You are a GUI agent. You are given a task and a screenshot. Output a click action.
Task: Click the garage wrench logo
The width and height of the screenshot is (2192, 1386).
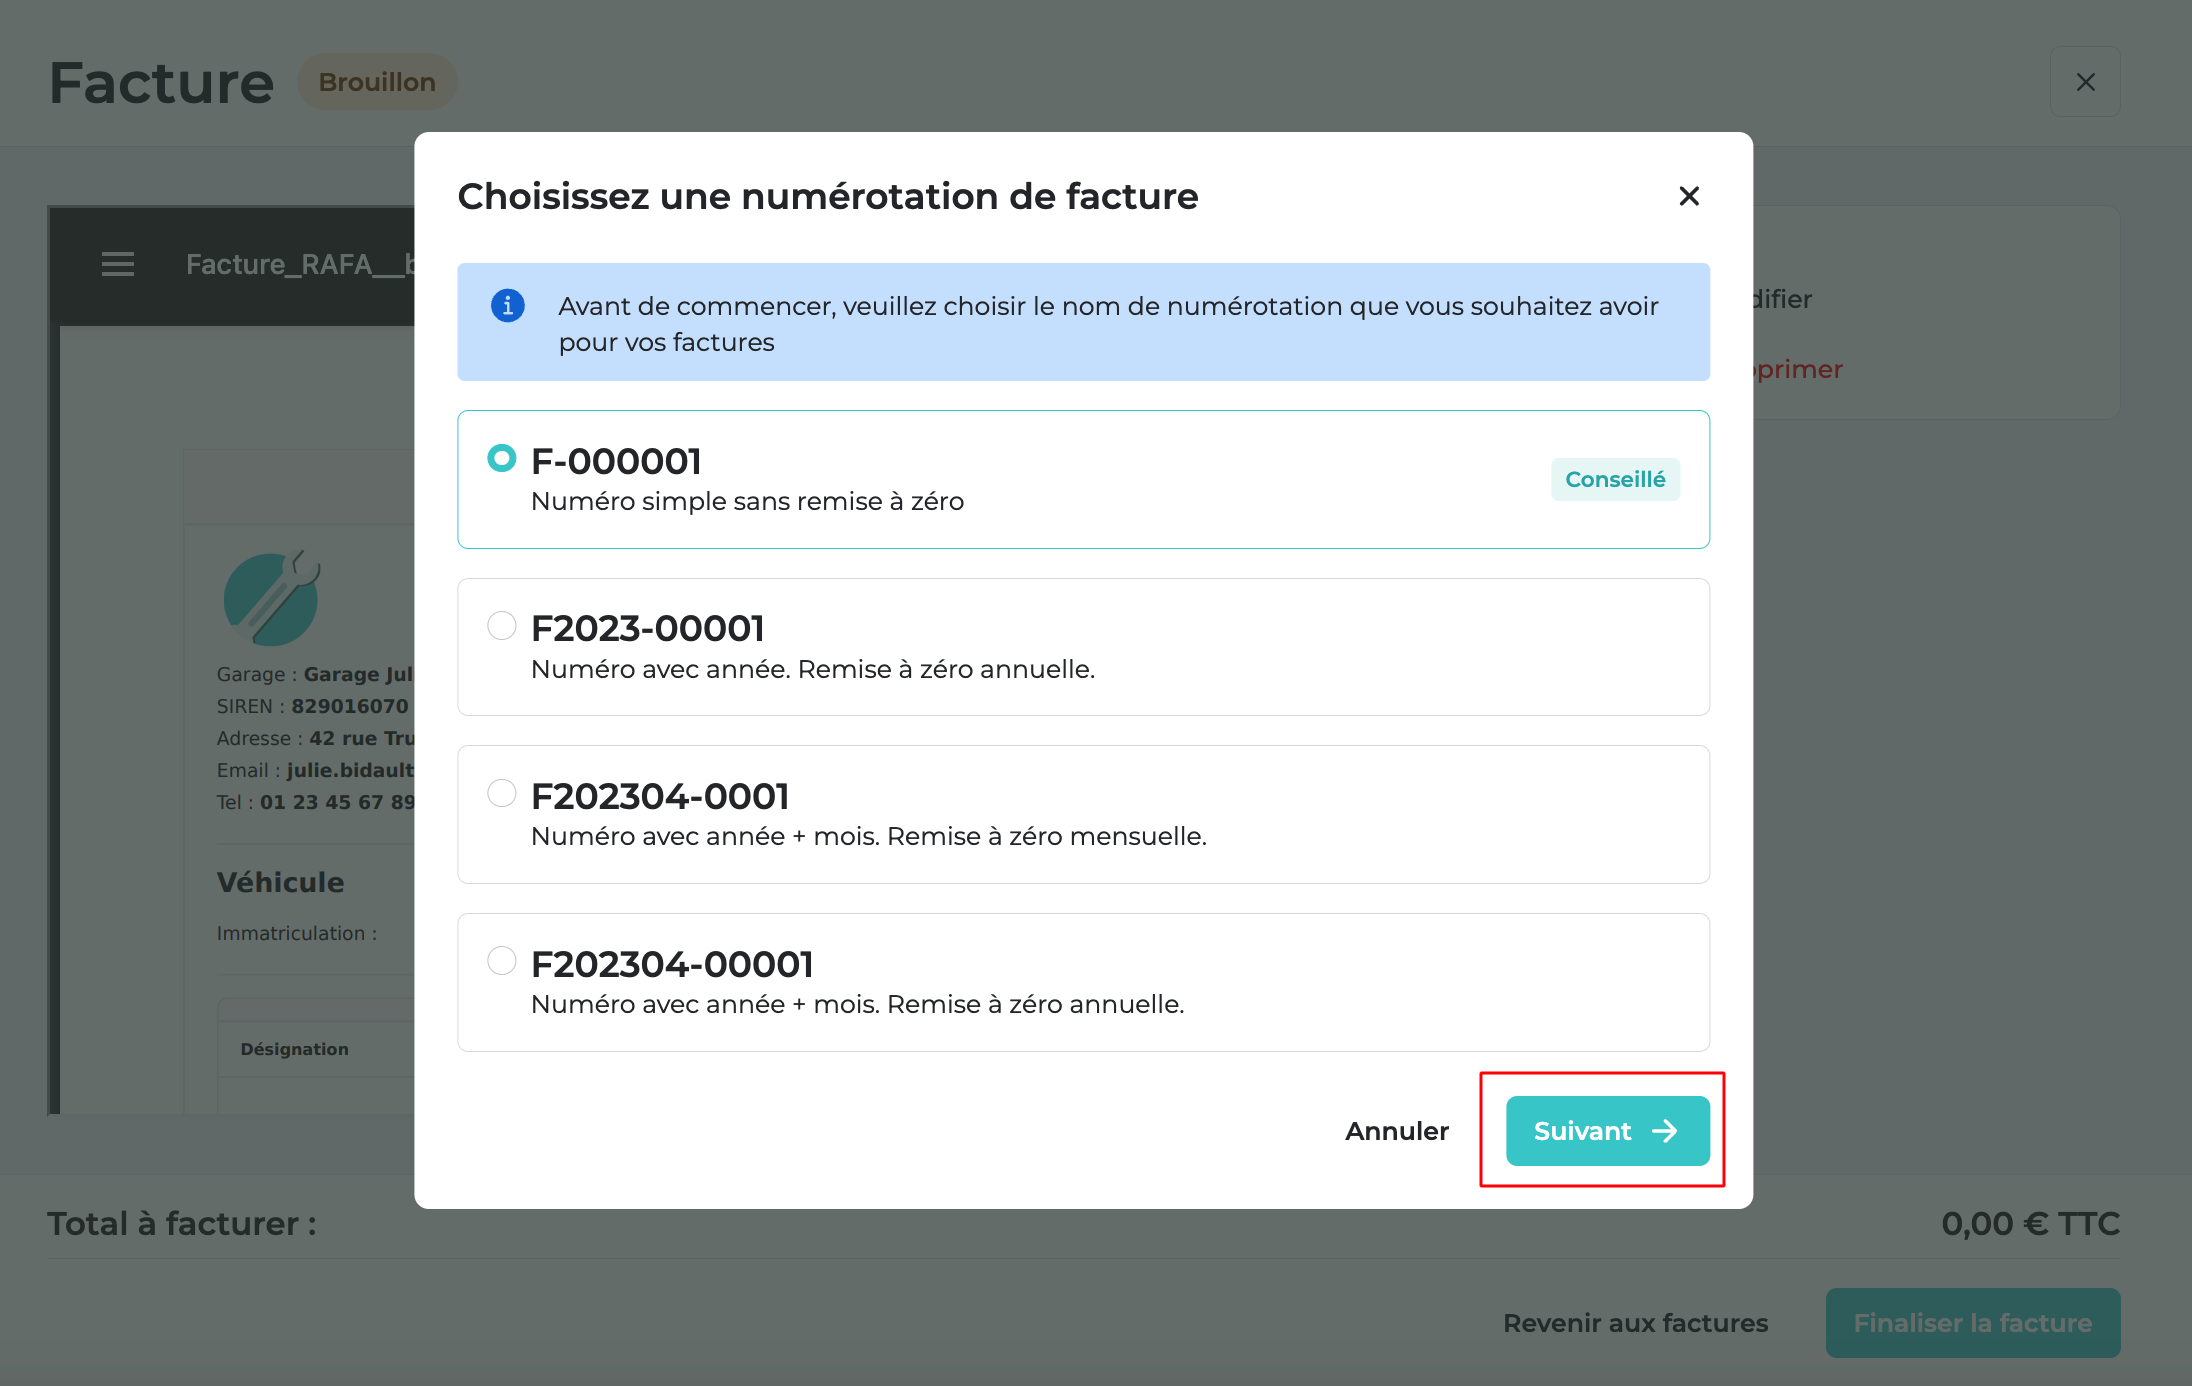(x=271, y=597)
